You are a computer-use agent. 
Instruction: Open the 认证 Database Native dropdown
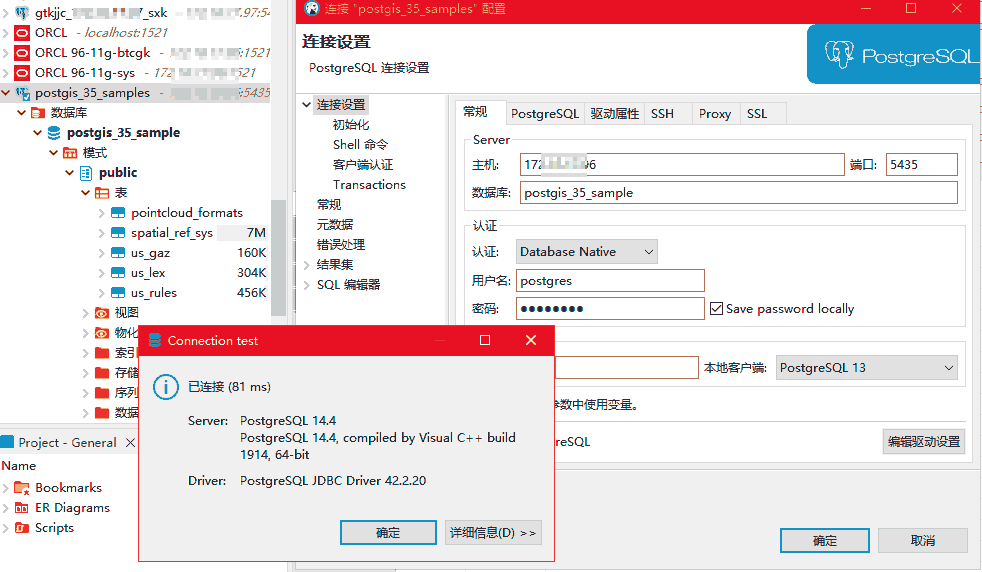tap(586, 252)
